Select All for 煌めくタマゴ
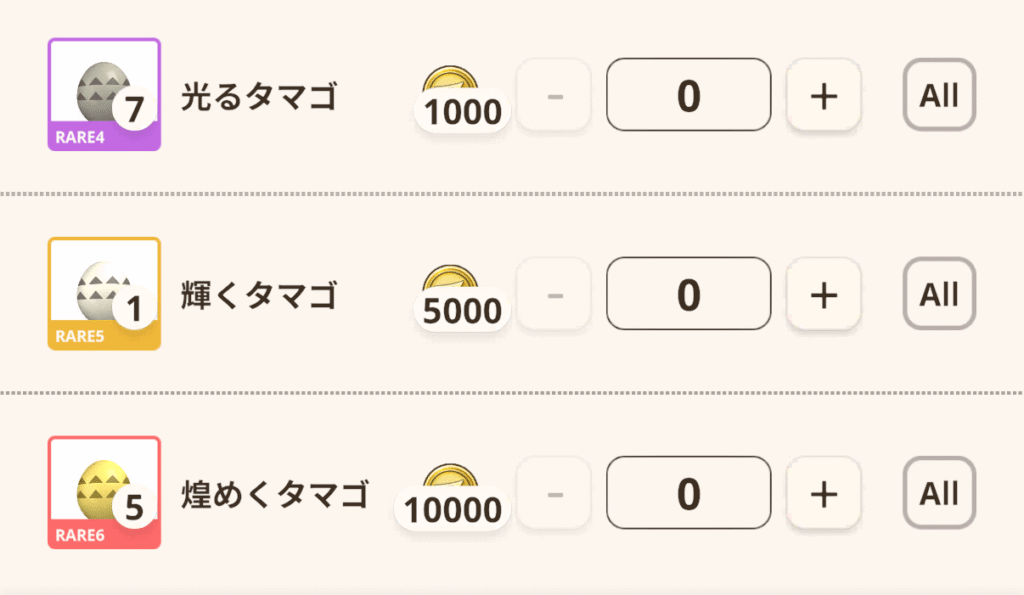 coord(939,493)
